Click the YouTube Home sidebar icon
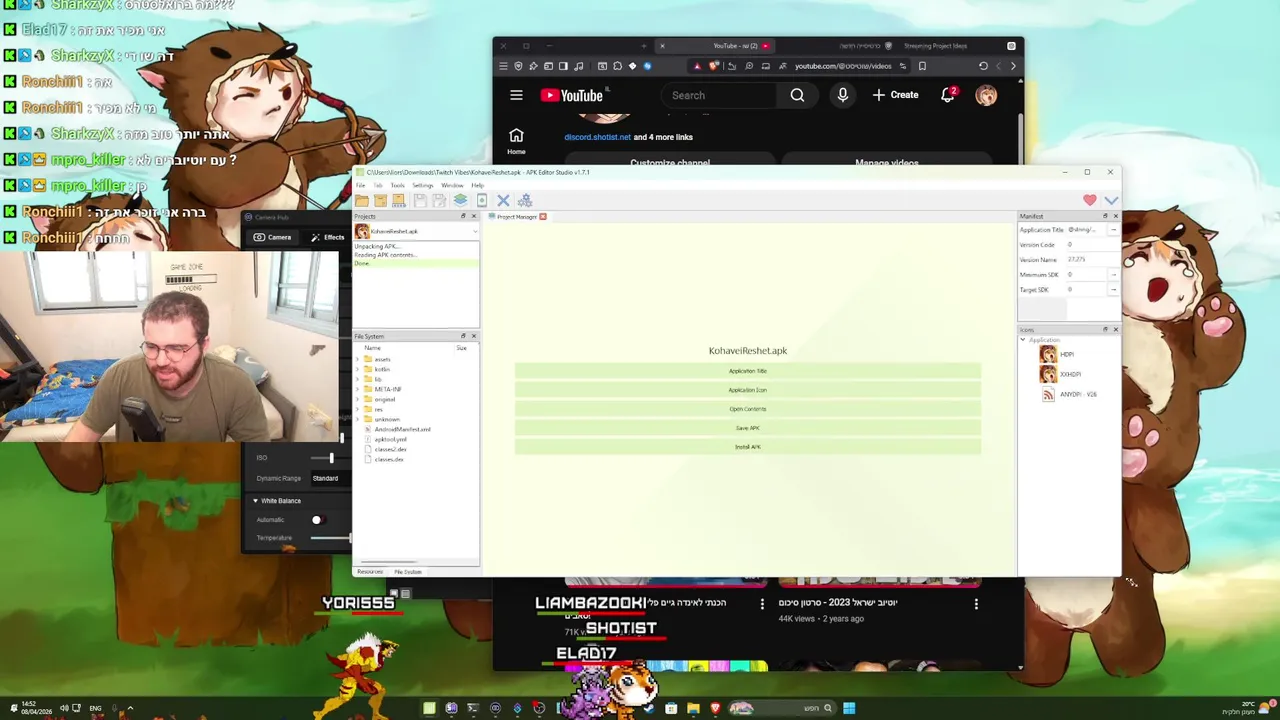 516,141
